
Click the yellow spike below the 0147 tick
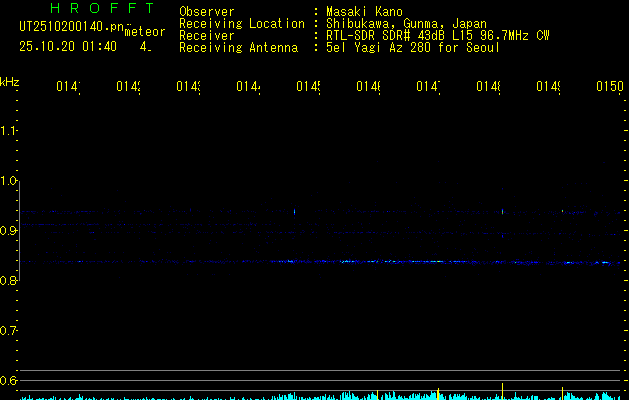[x=438, y=394]
